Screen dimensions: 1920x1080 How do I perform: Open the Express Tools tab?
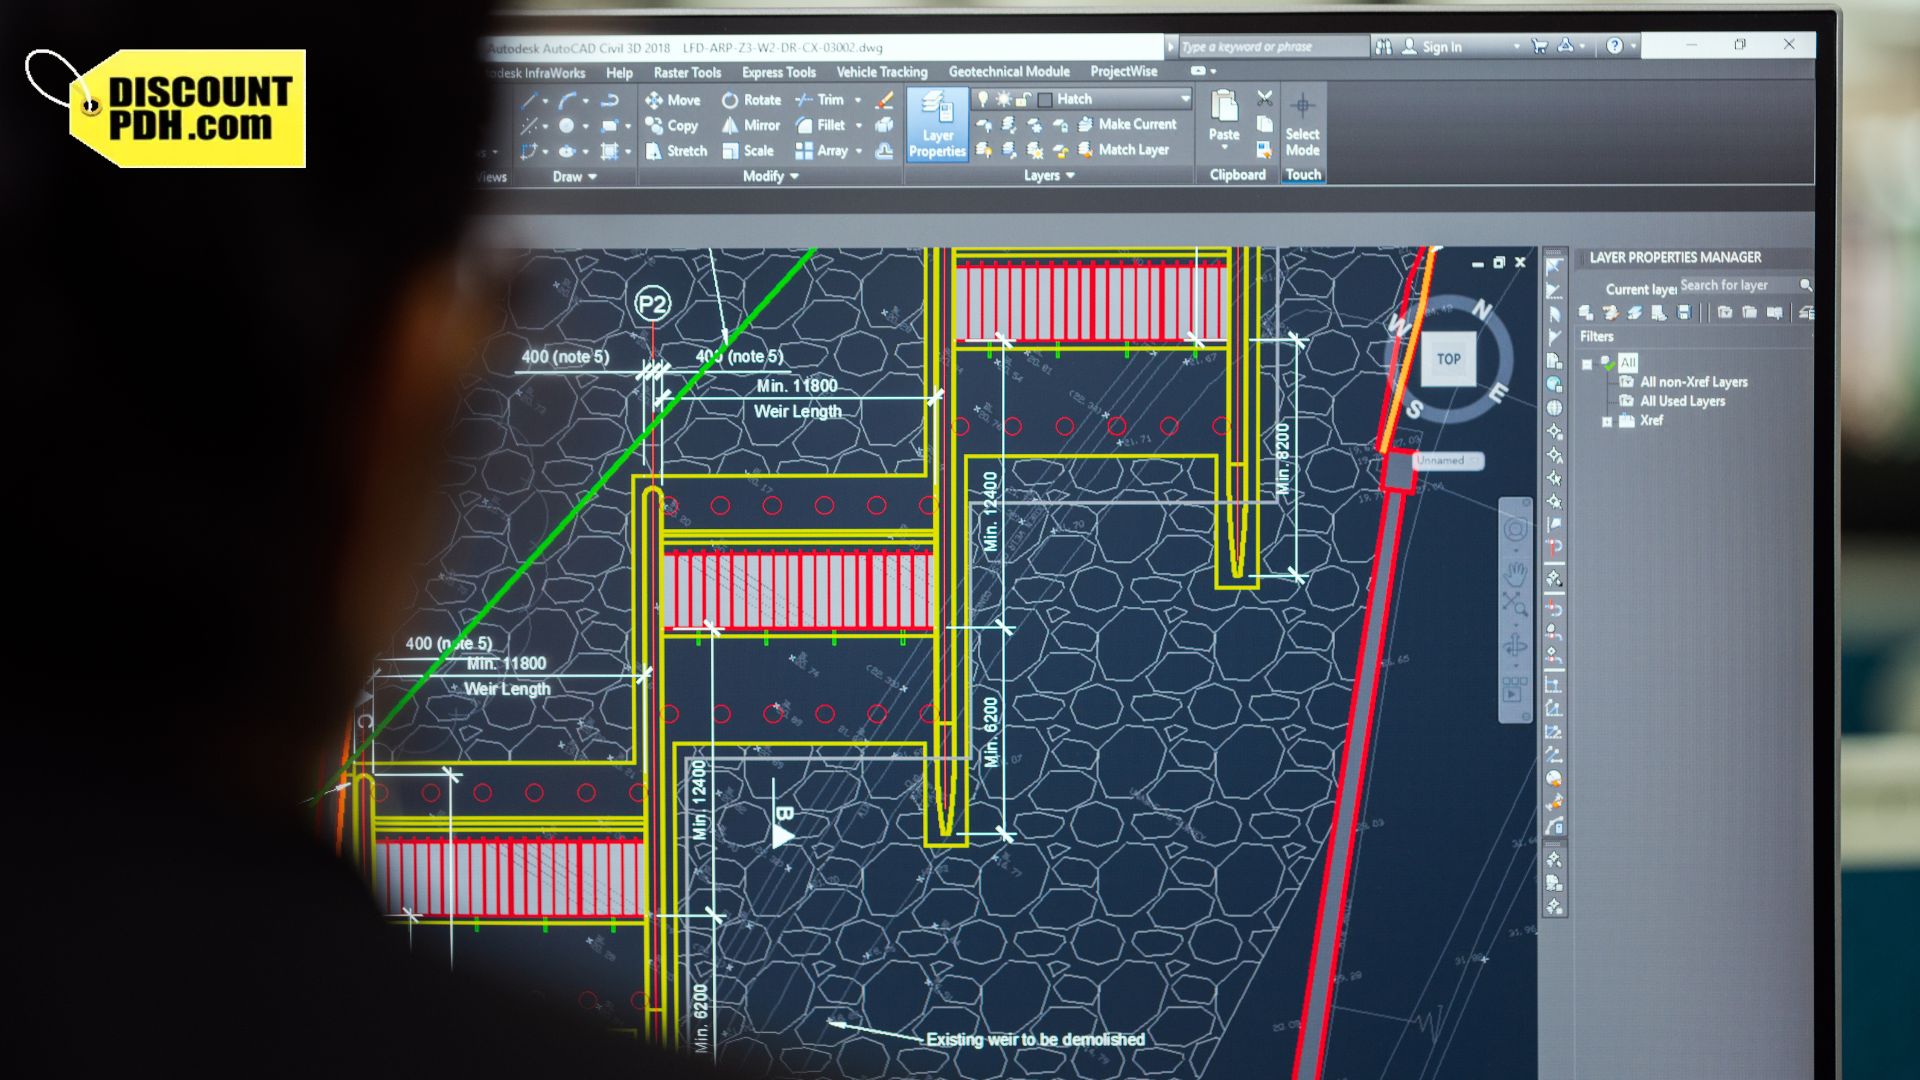click(x=779, y=72)
